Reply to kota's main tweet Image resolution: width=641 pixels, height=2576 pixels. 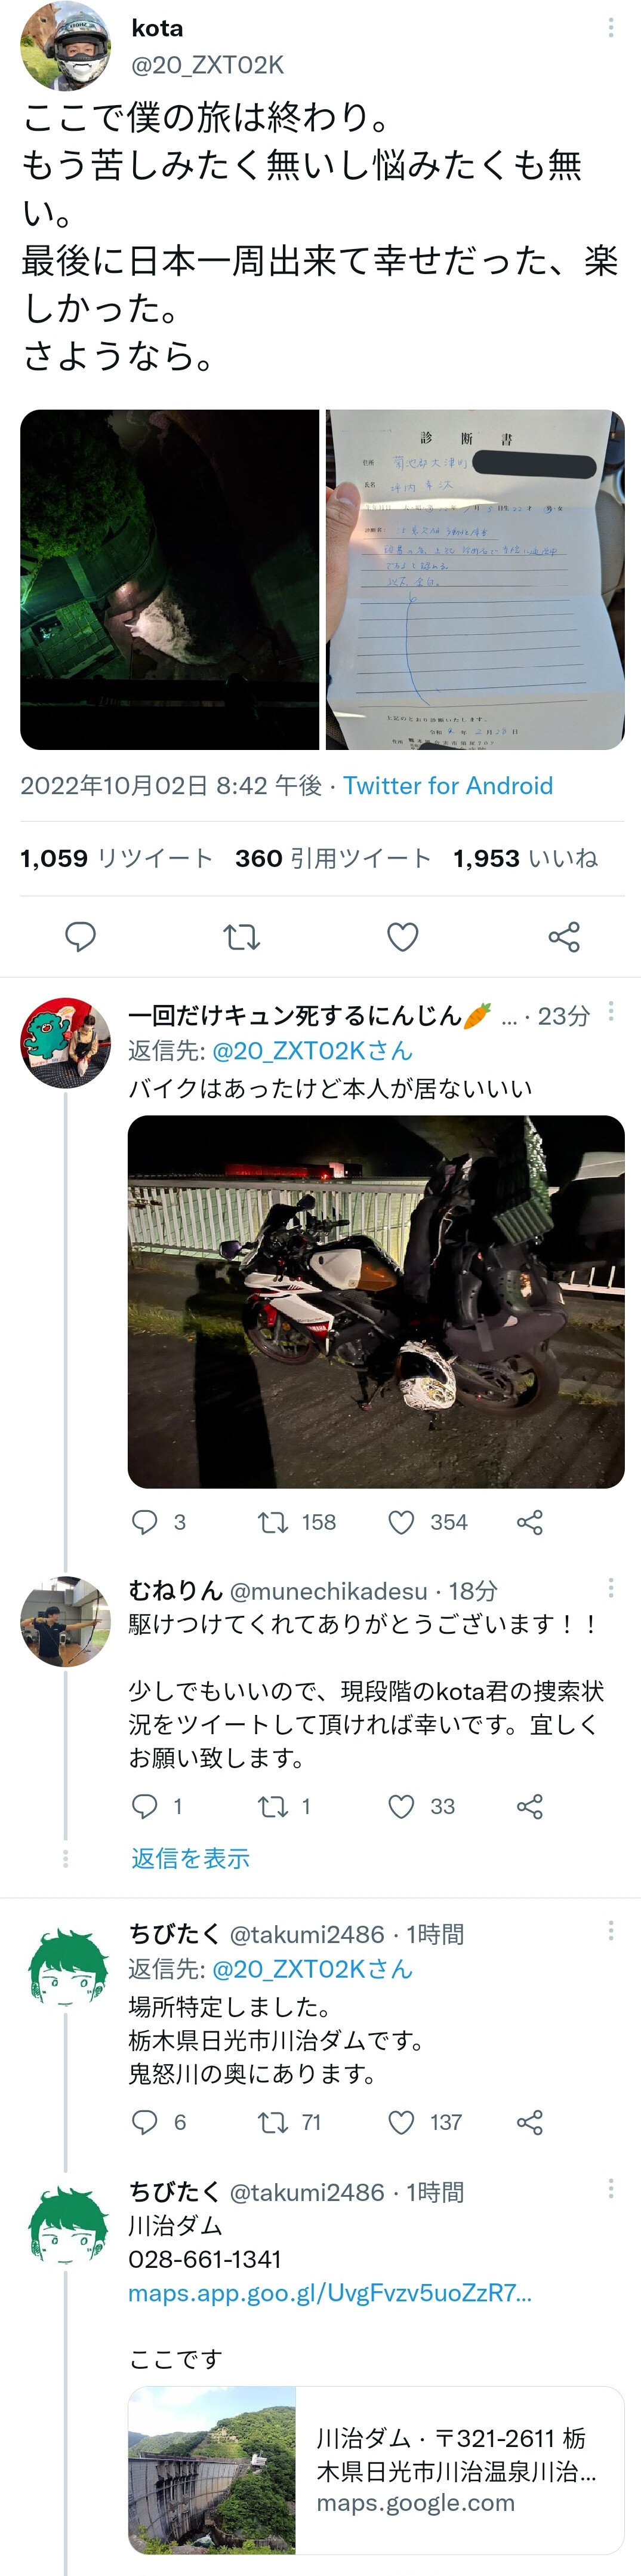[x=80, y=936]
